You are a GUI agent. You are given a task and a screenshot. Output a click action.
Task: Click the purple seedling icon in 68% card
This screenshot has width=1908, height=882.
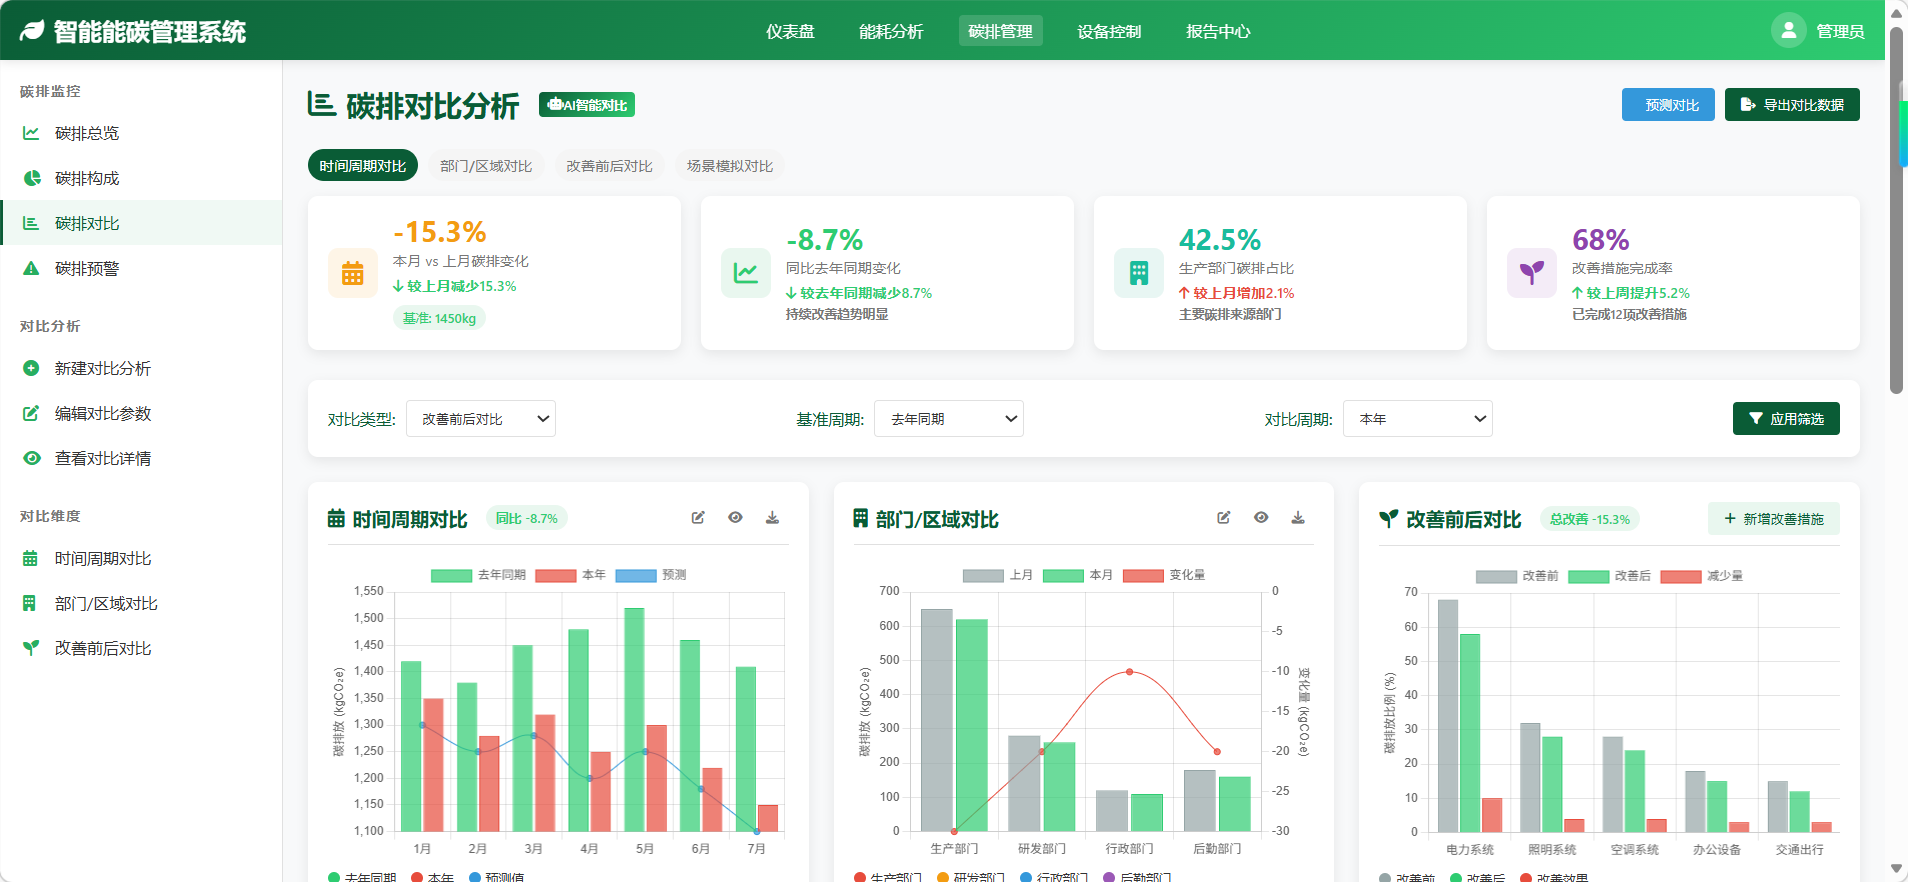pyautogui.click(x=1531, y=273)
